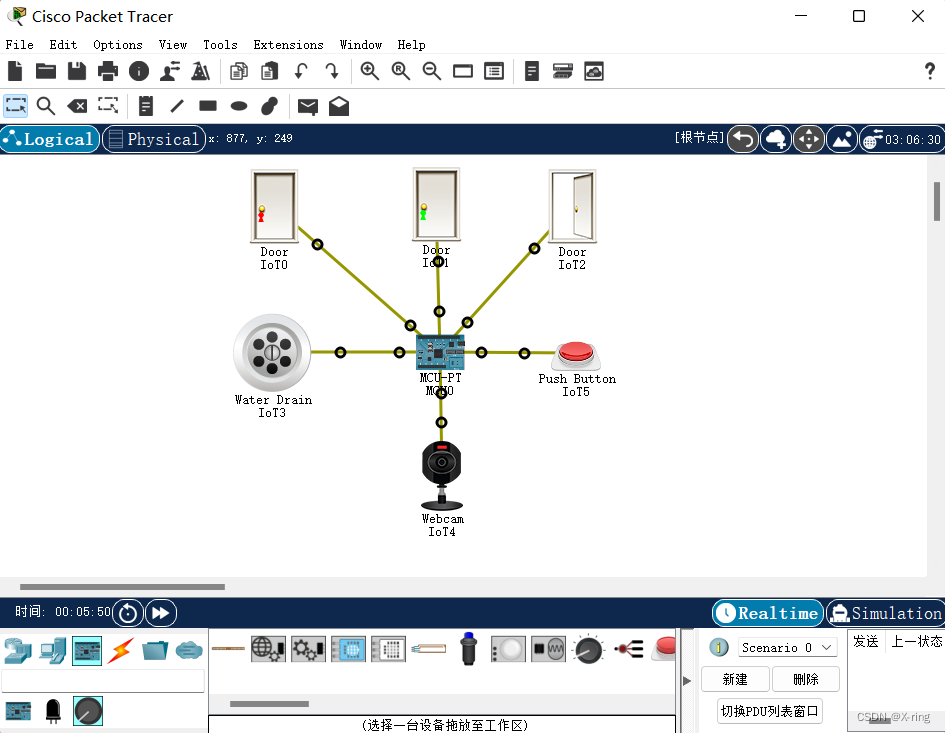The image size is (945, 733).
Task: Click the 删除 scenario button
Action: pos(806,679)
